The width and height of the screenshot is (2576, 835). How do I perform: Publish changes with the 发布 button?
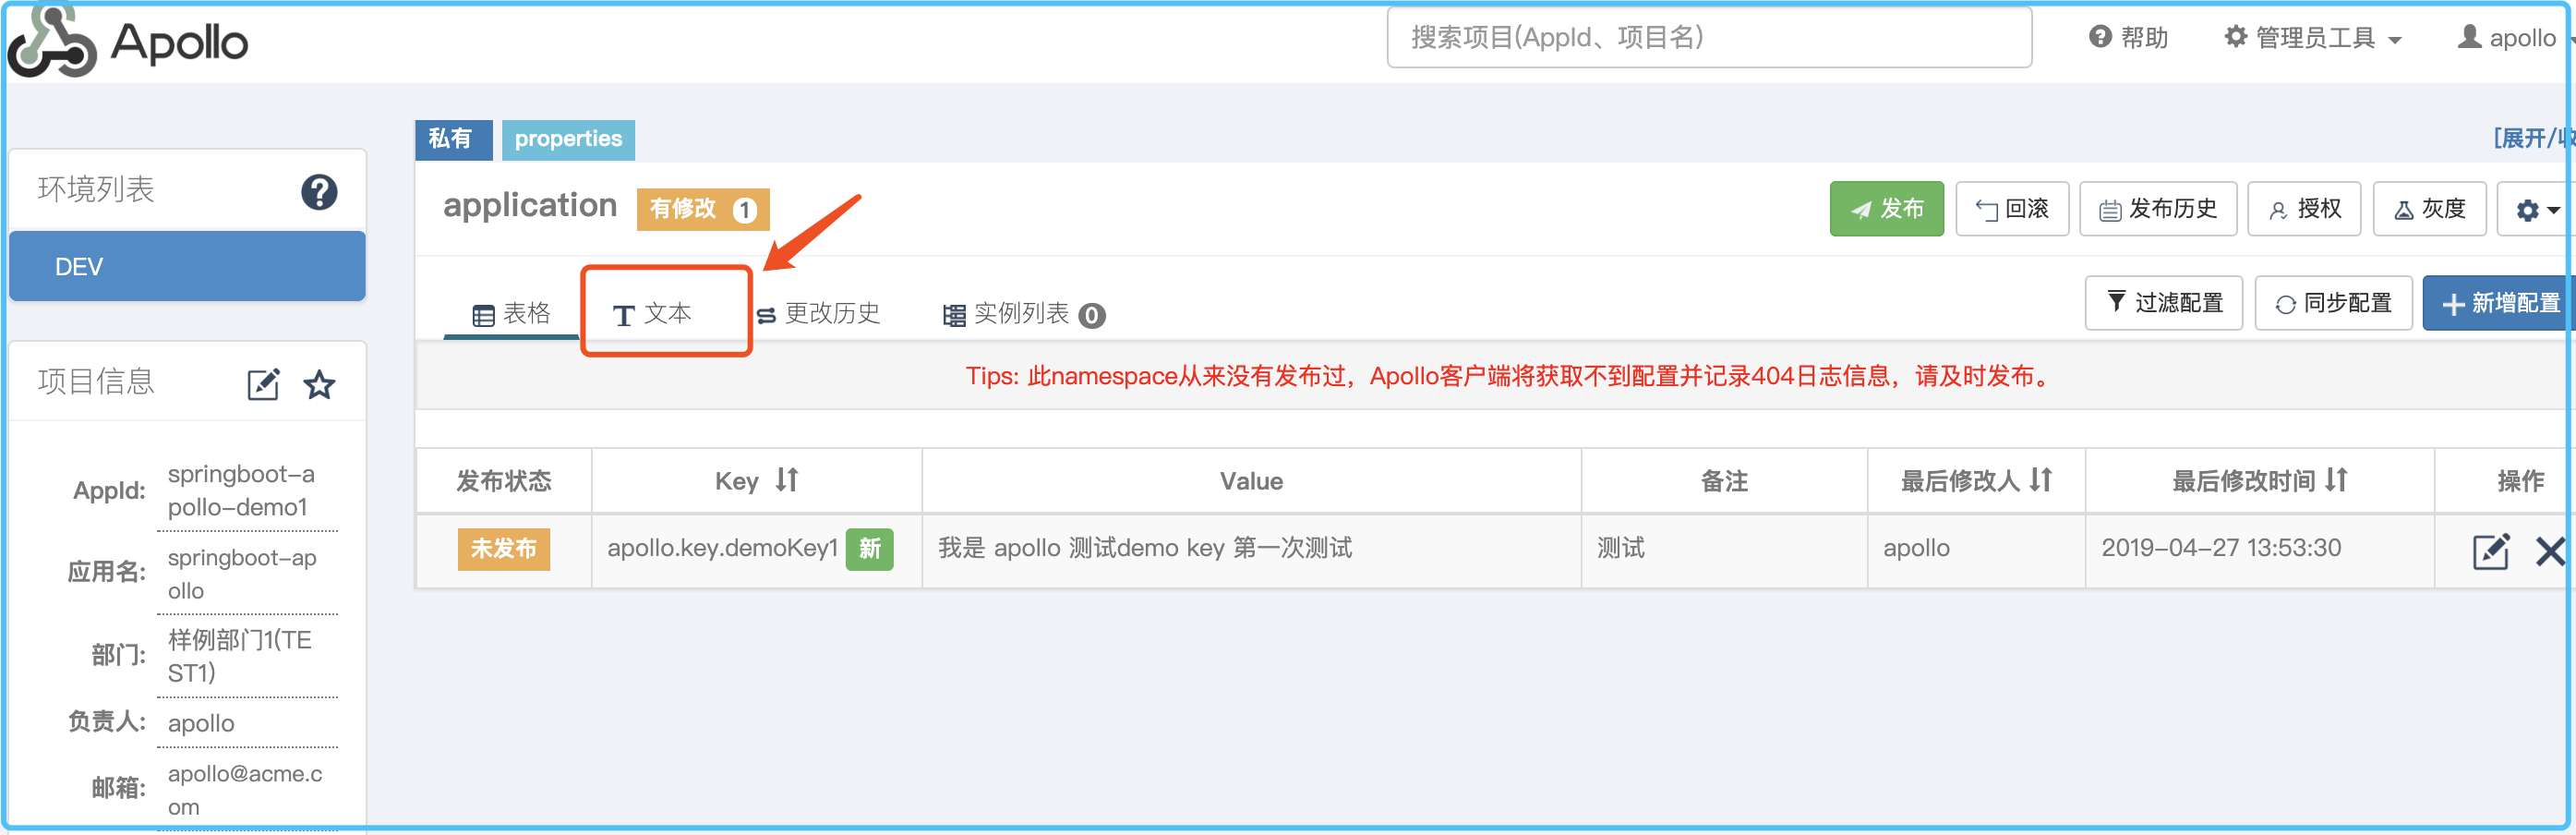[x=1886, y=209]
